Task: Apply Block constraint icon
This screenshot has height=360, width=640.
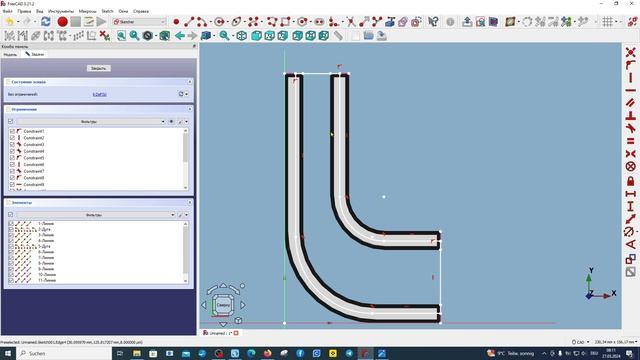Action: (631, 166)
